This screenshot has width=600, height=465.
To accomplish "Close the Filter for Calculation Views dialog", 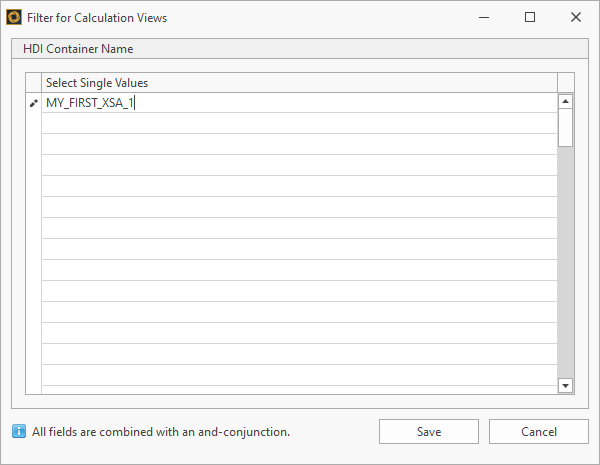I will (x=575, y=17).
